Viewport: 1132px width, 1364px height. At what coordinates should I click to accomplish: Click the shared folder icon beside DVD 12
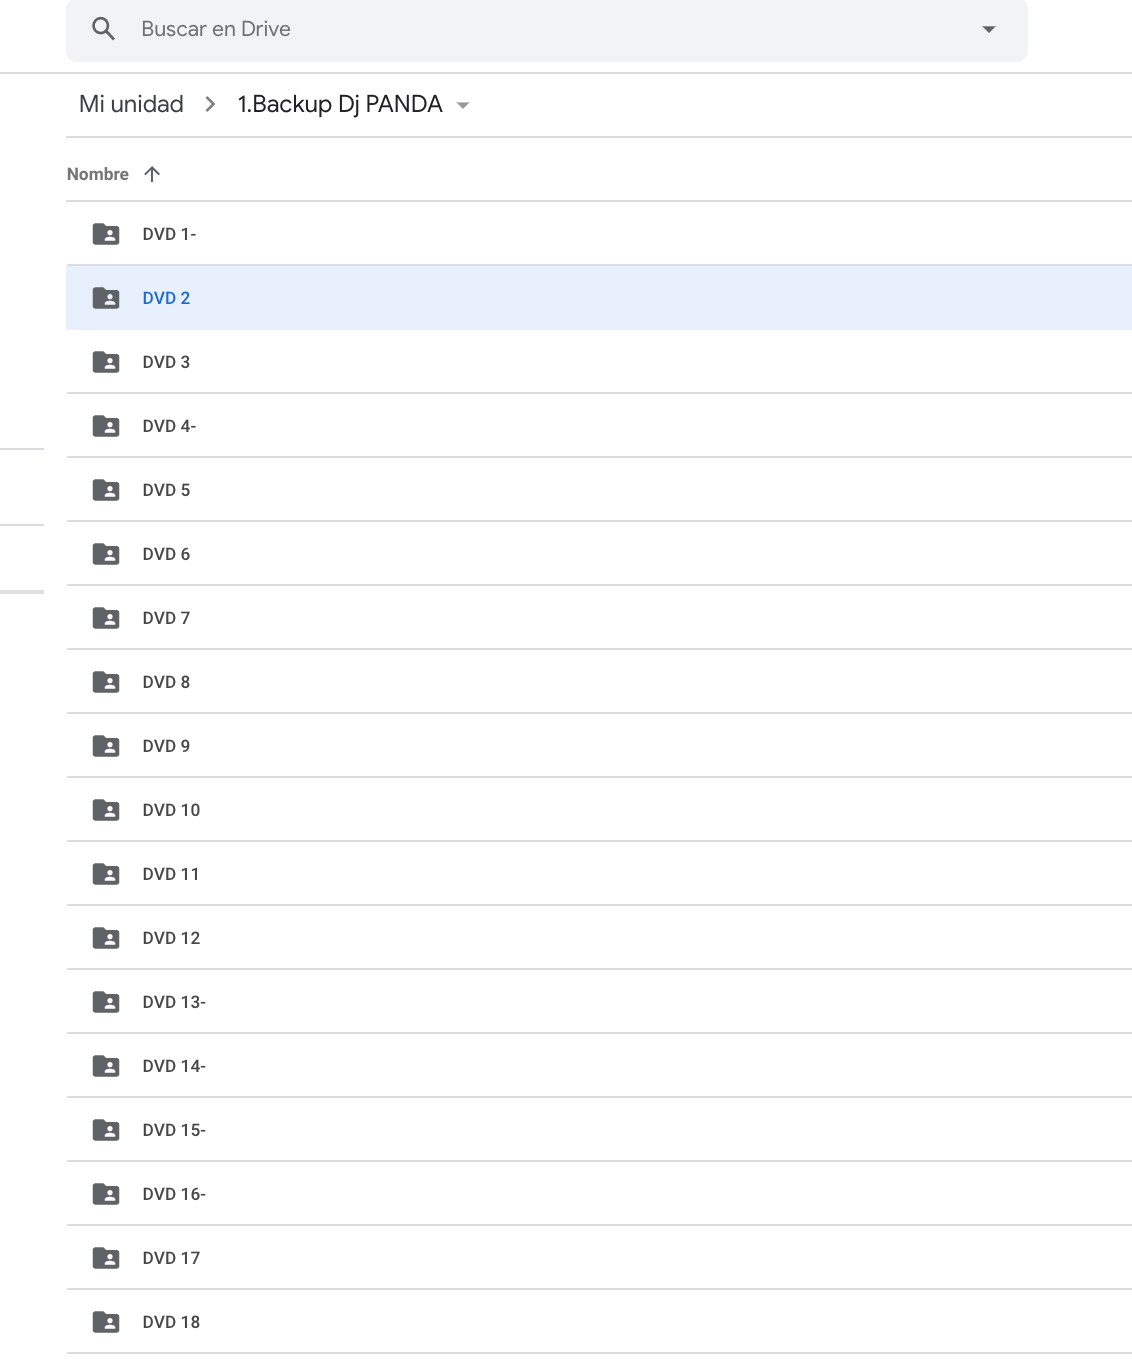point(105,937)
